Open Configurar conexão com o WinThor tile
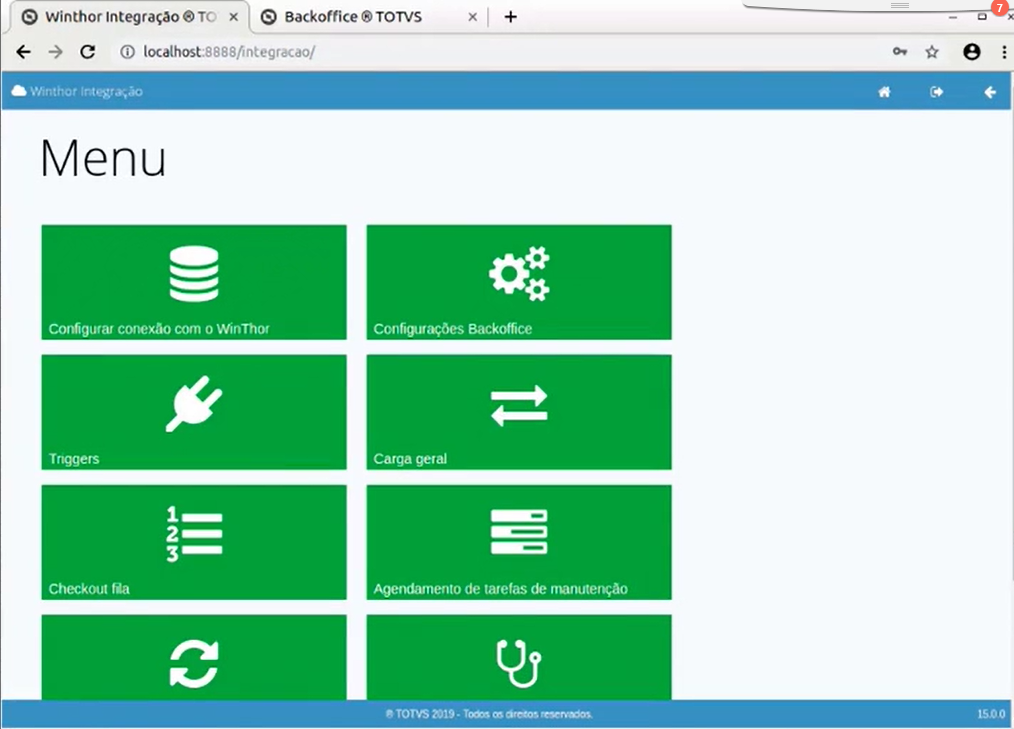Screen dimensions: 1014x729 coord(194,282)
